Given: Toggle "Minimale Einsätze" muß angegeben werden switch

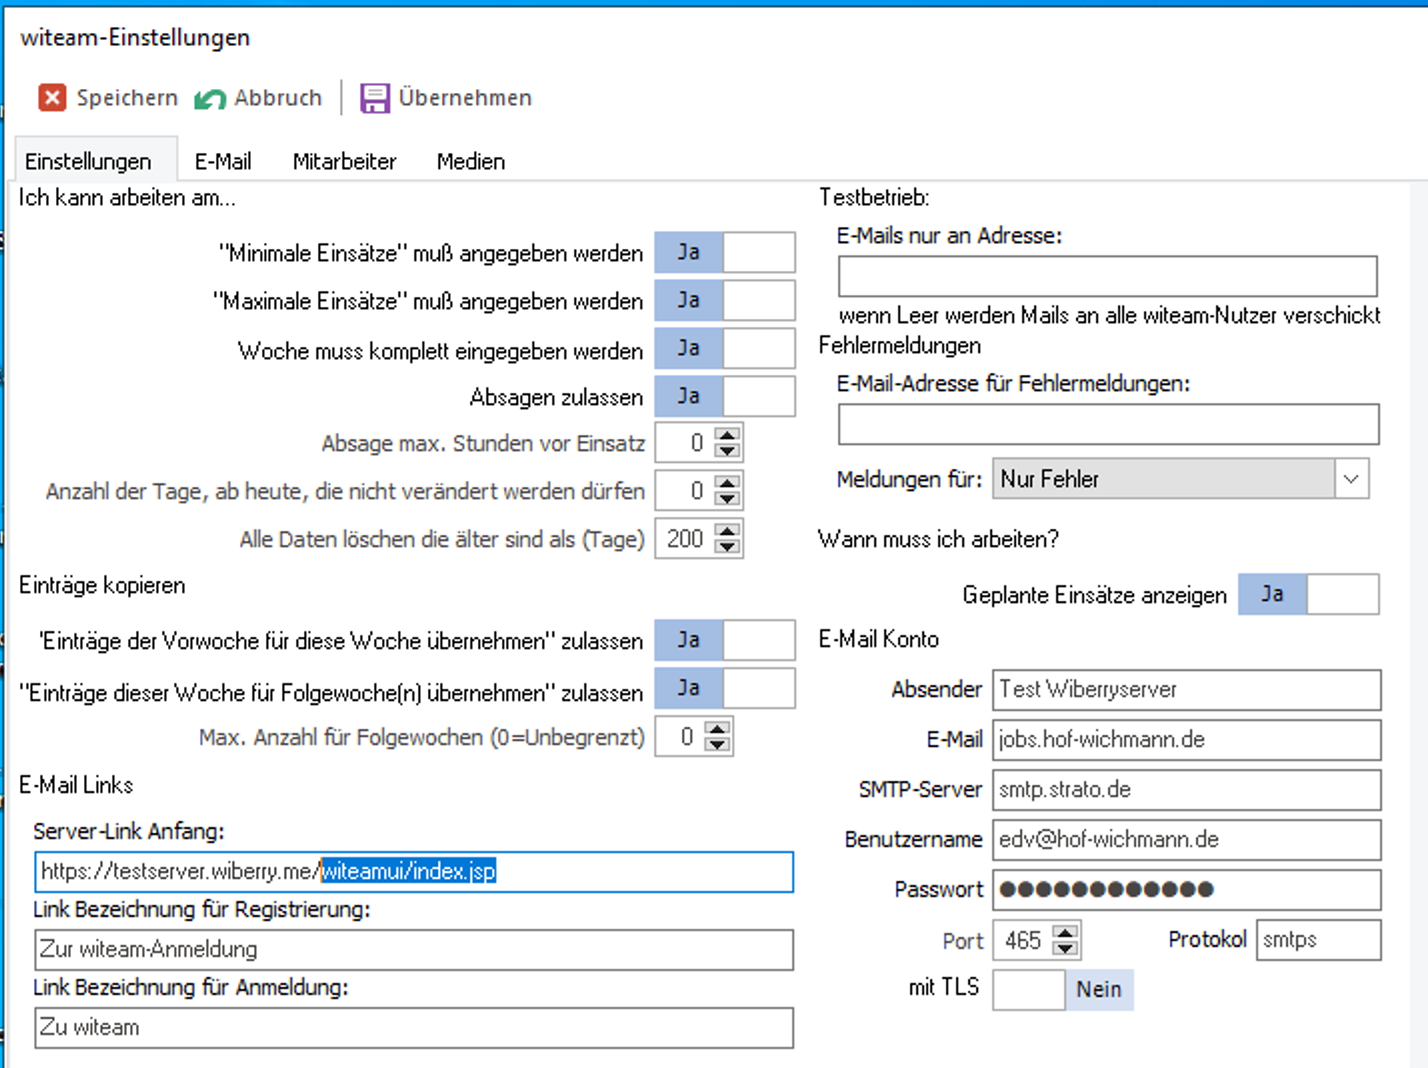Looking at the screenshot, I should (725, 253).
